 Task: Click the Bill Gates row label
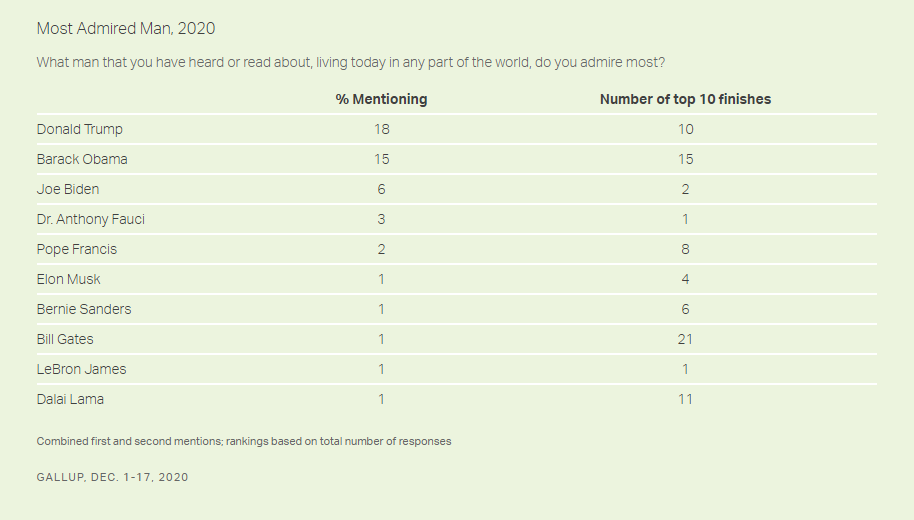coord(65,339)
